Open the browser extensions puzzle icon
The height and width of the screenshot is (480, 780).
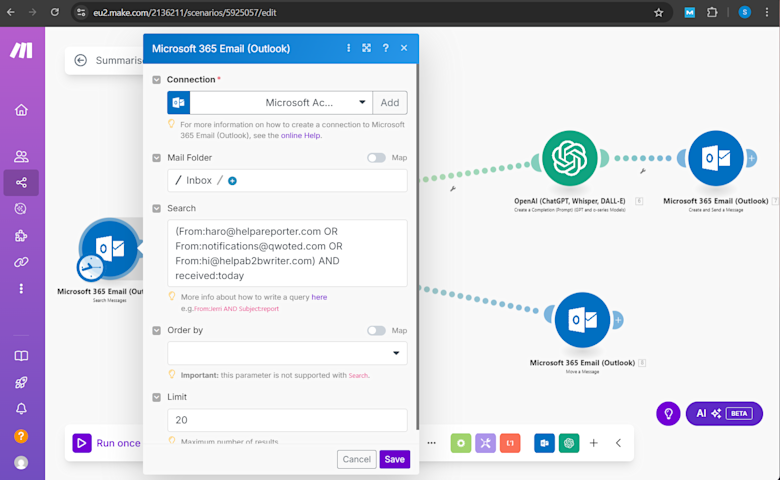click(x=712, y=12)
